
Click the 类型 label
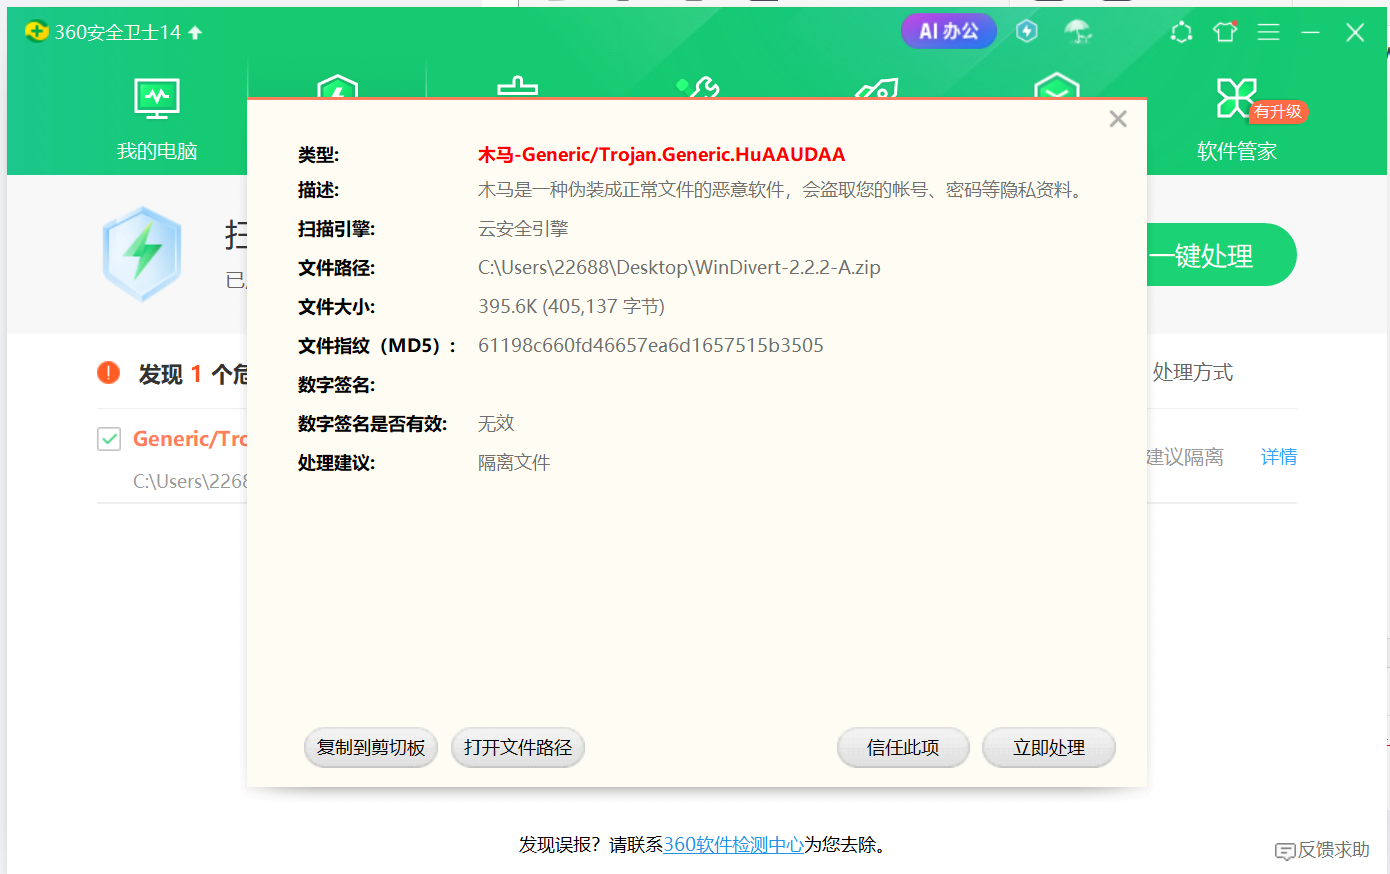tap(318, 155)
